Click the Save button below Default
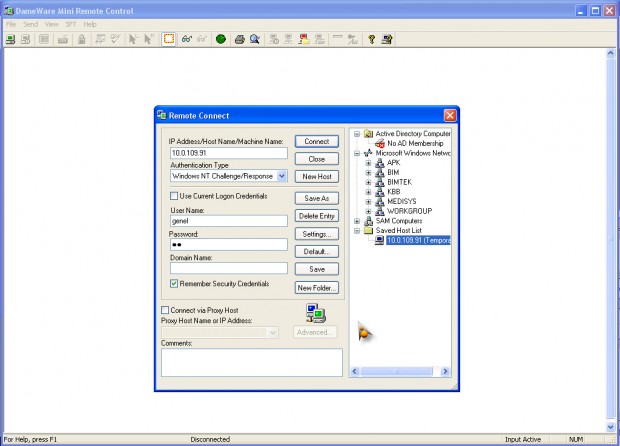Screen dimensions: 620x446 [x=317, y=269]
